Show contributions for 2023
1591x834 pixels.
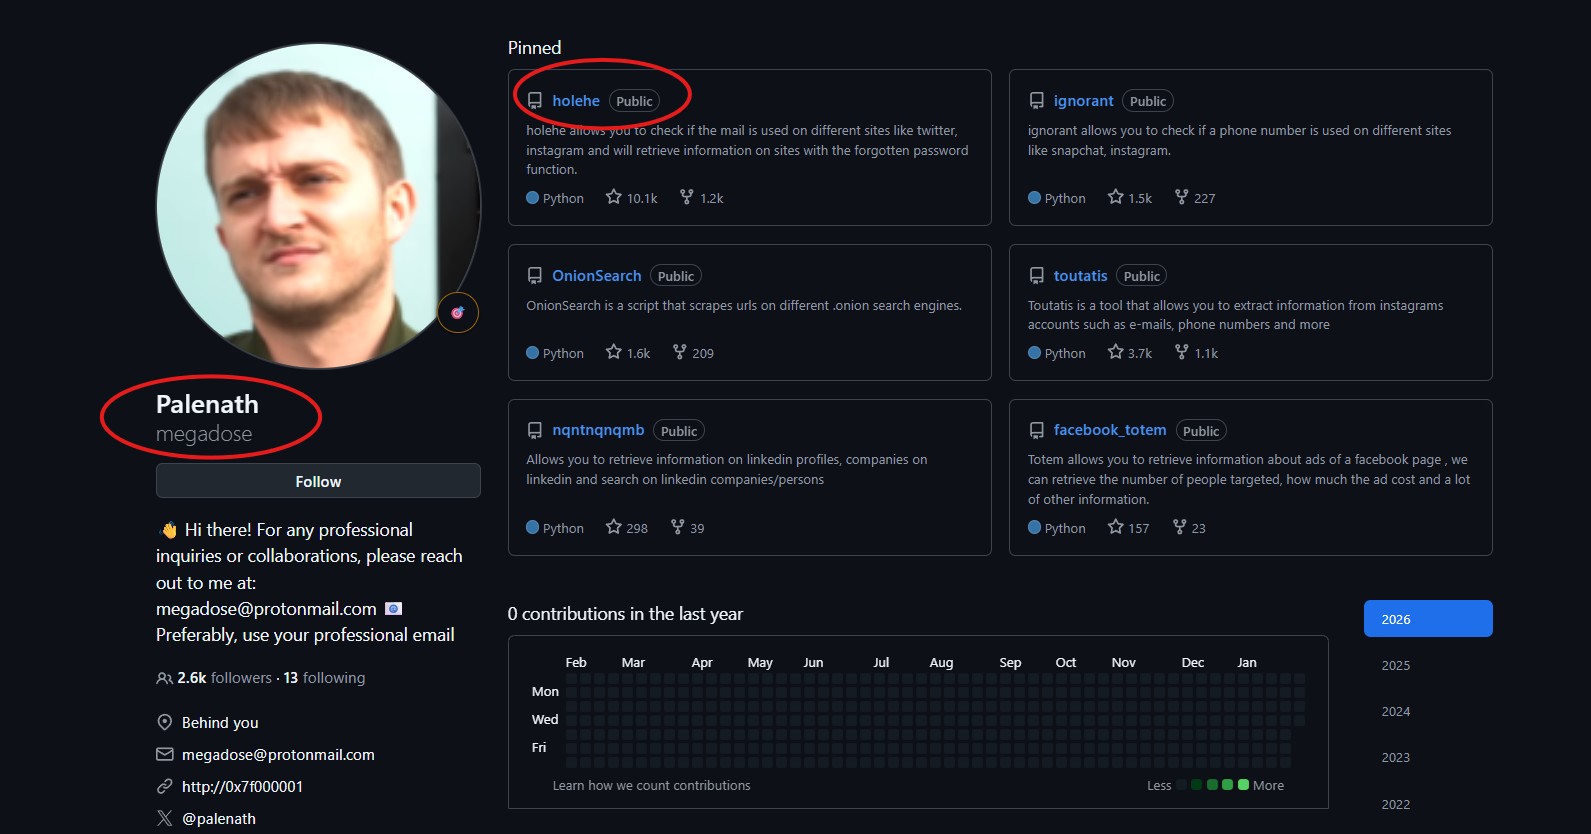click(x=1396, y=757)
